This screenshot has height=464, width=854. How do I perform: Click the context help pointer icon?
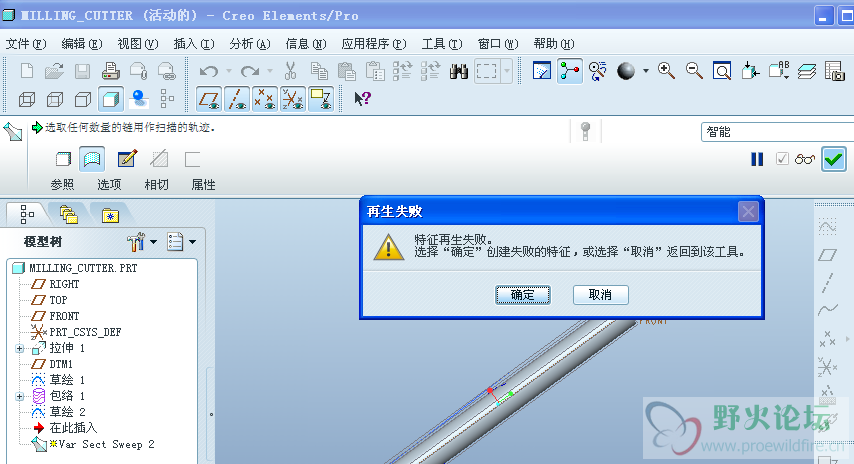[362, 99]
